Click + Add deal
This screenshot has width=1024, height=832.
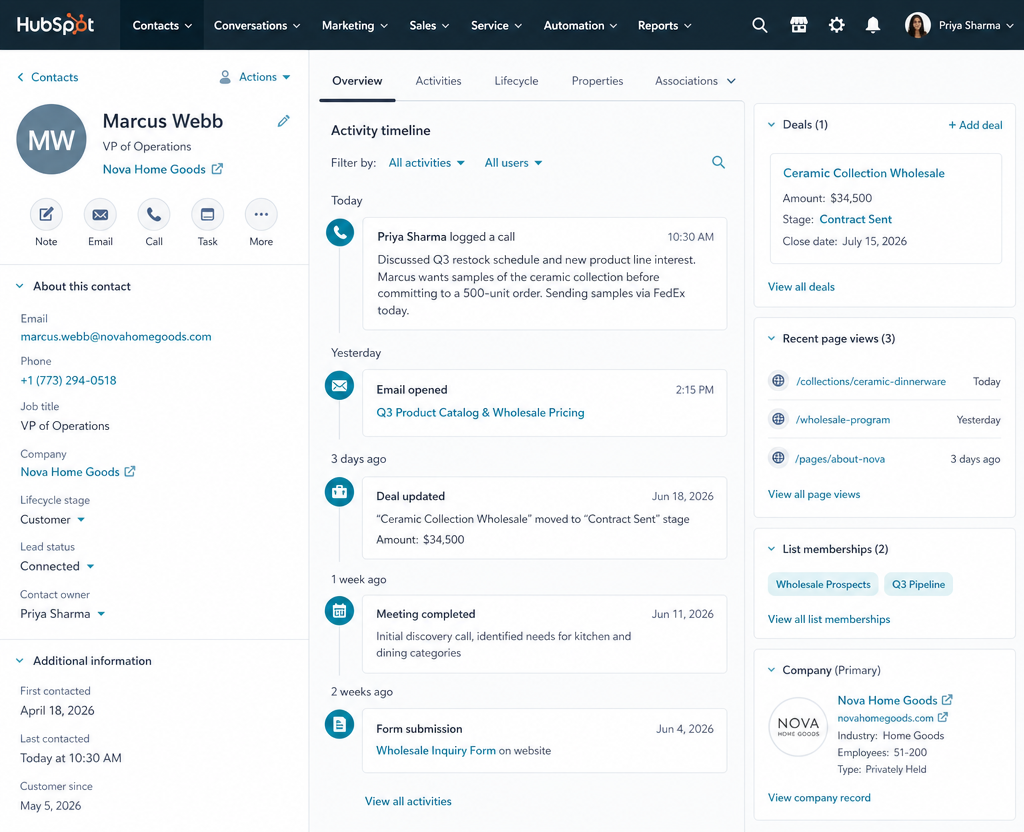pyautogui.click(x=975, y=125)
